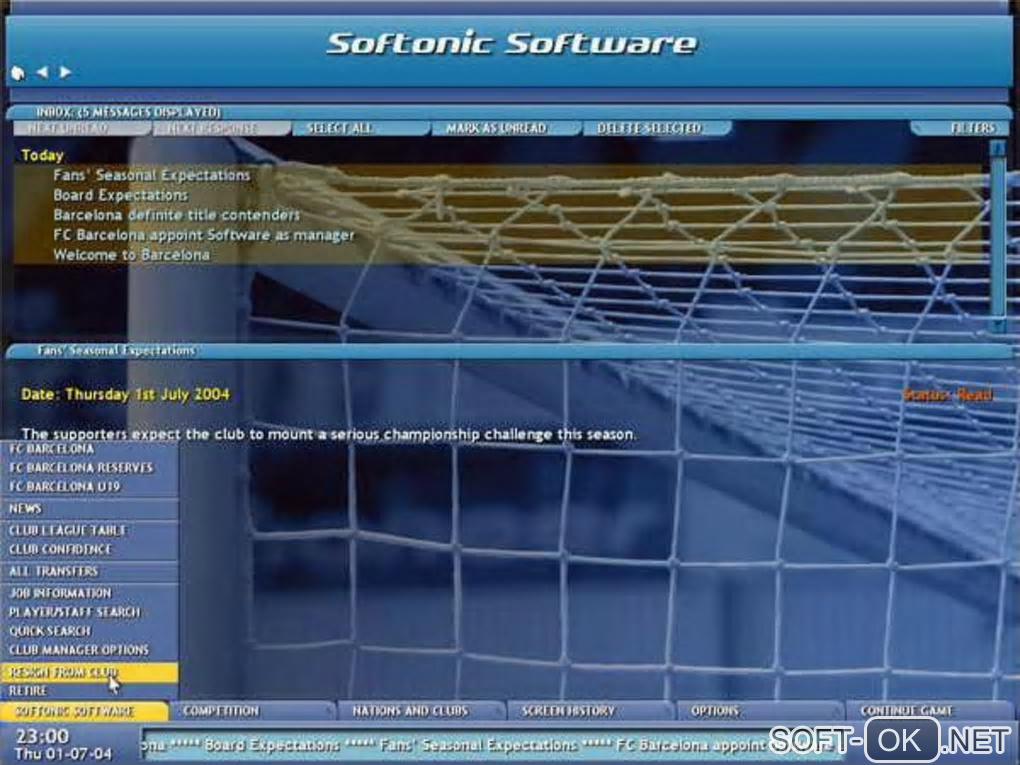The height and width of the screenshot is (765, 1020).
Task: Open the Options tab
Action: coord(760,711)
